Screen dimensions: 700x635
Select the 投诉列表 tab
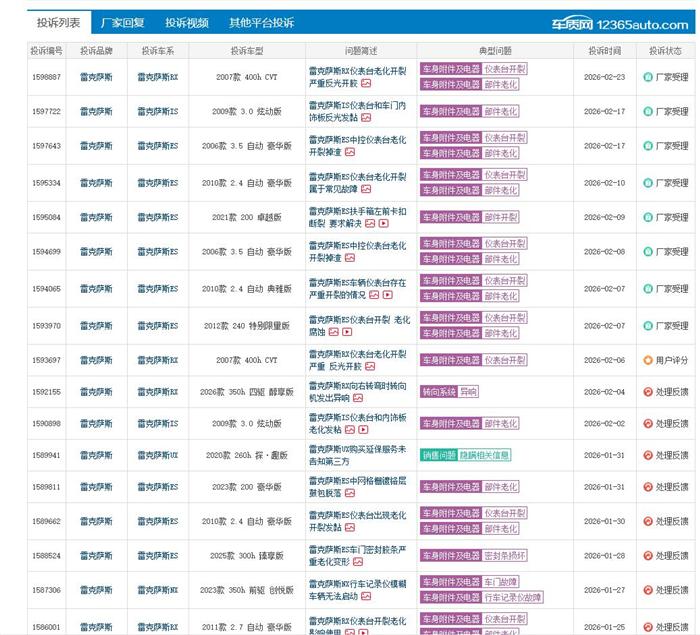(x=58, y=22)
